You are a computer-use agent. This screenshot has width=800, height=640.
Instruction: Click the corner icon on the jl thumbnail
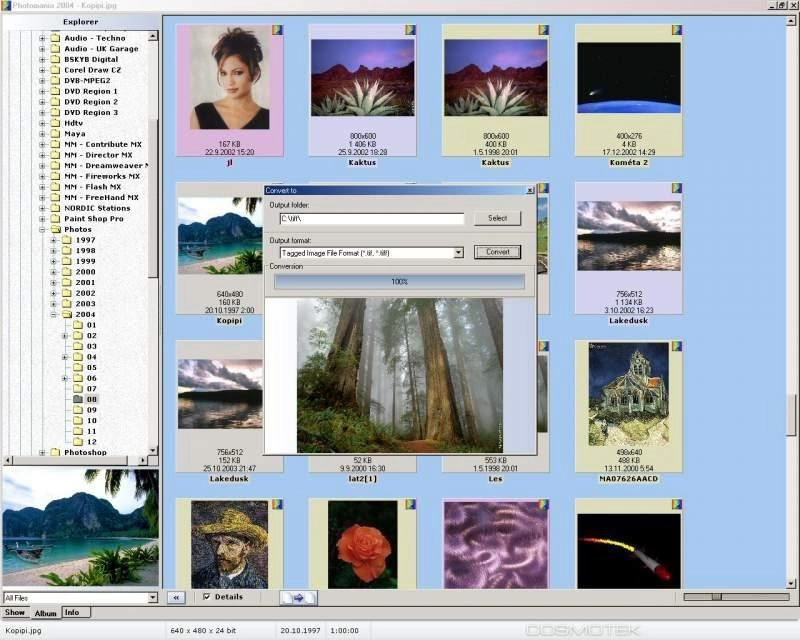pos(277,30)
